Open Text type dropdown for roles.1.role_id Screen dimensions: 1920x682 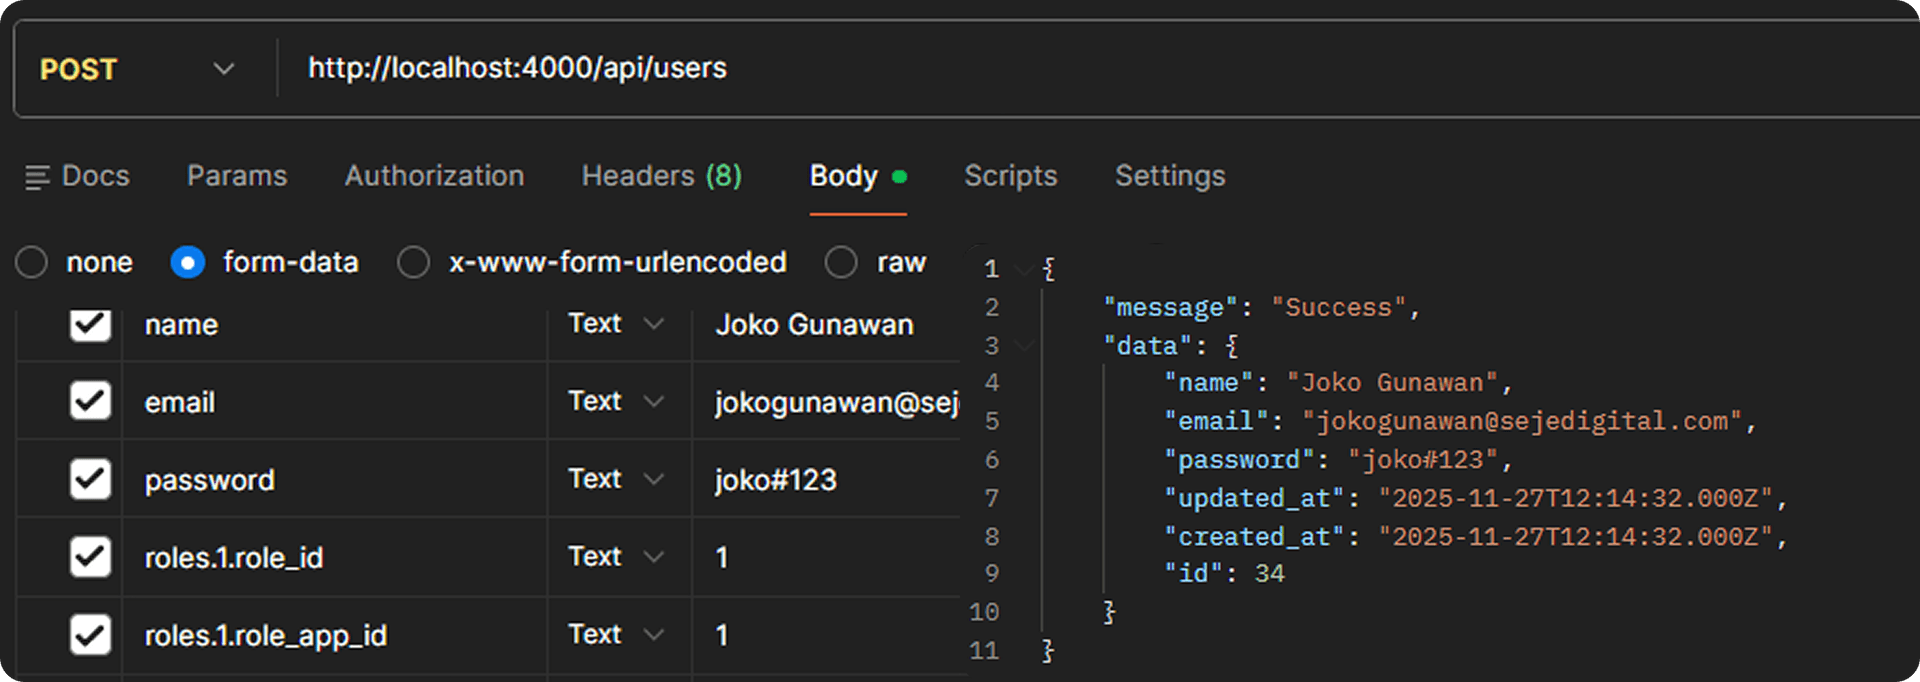tap(616, 556)
